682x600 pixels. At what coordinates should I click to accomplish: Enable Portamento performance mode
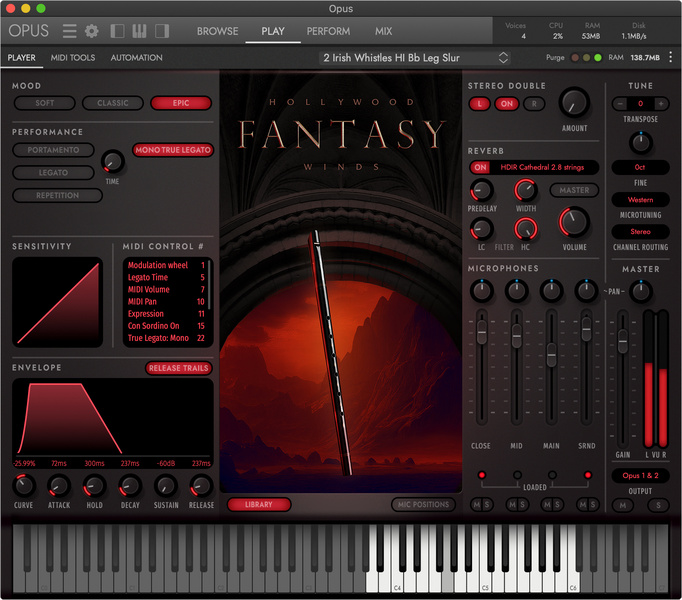53,150
